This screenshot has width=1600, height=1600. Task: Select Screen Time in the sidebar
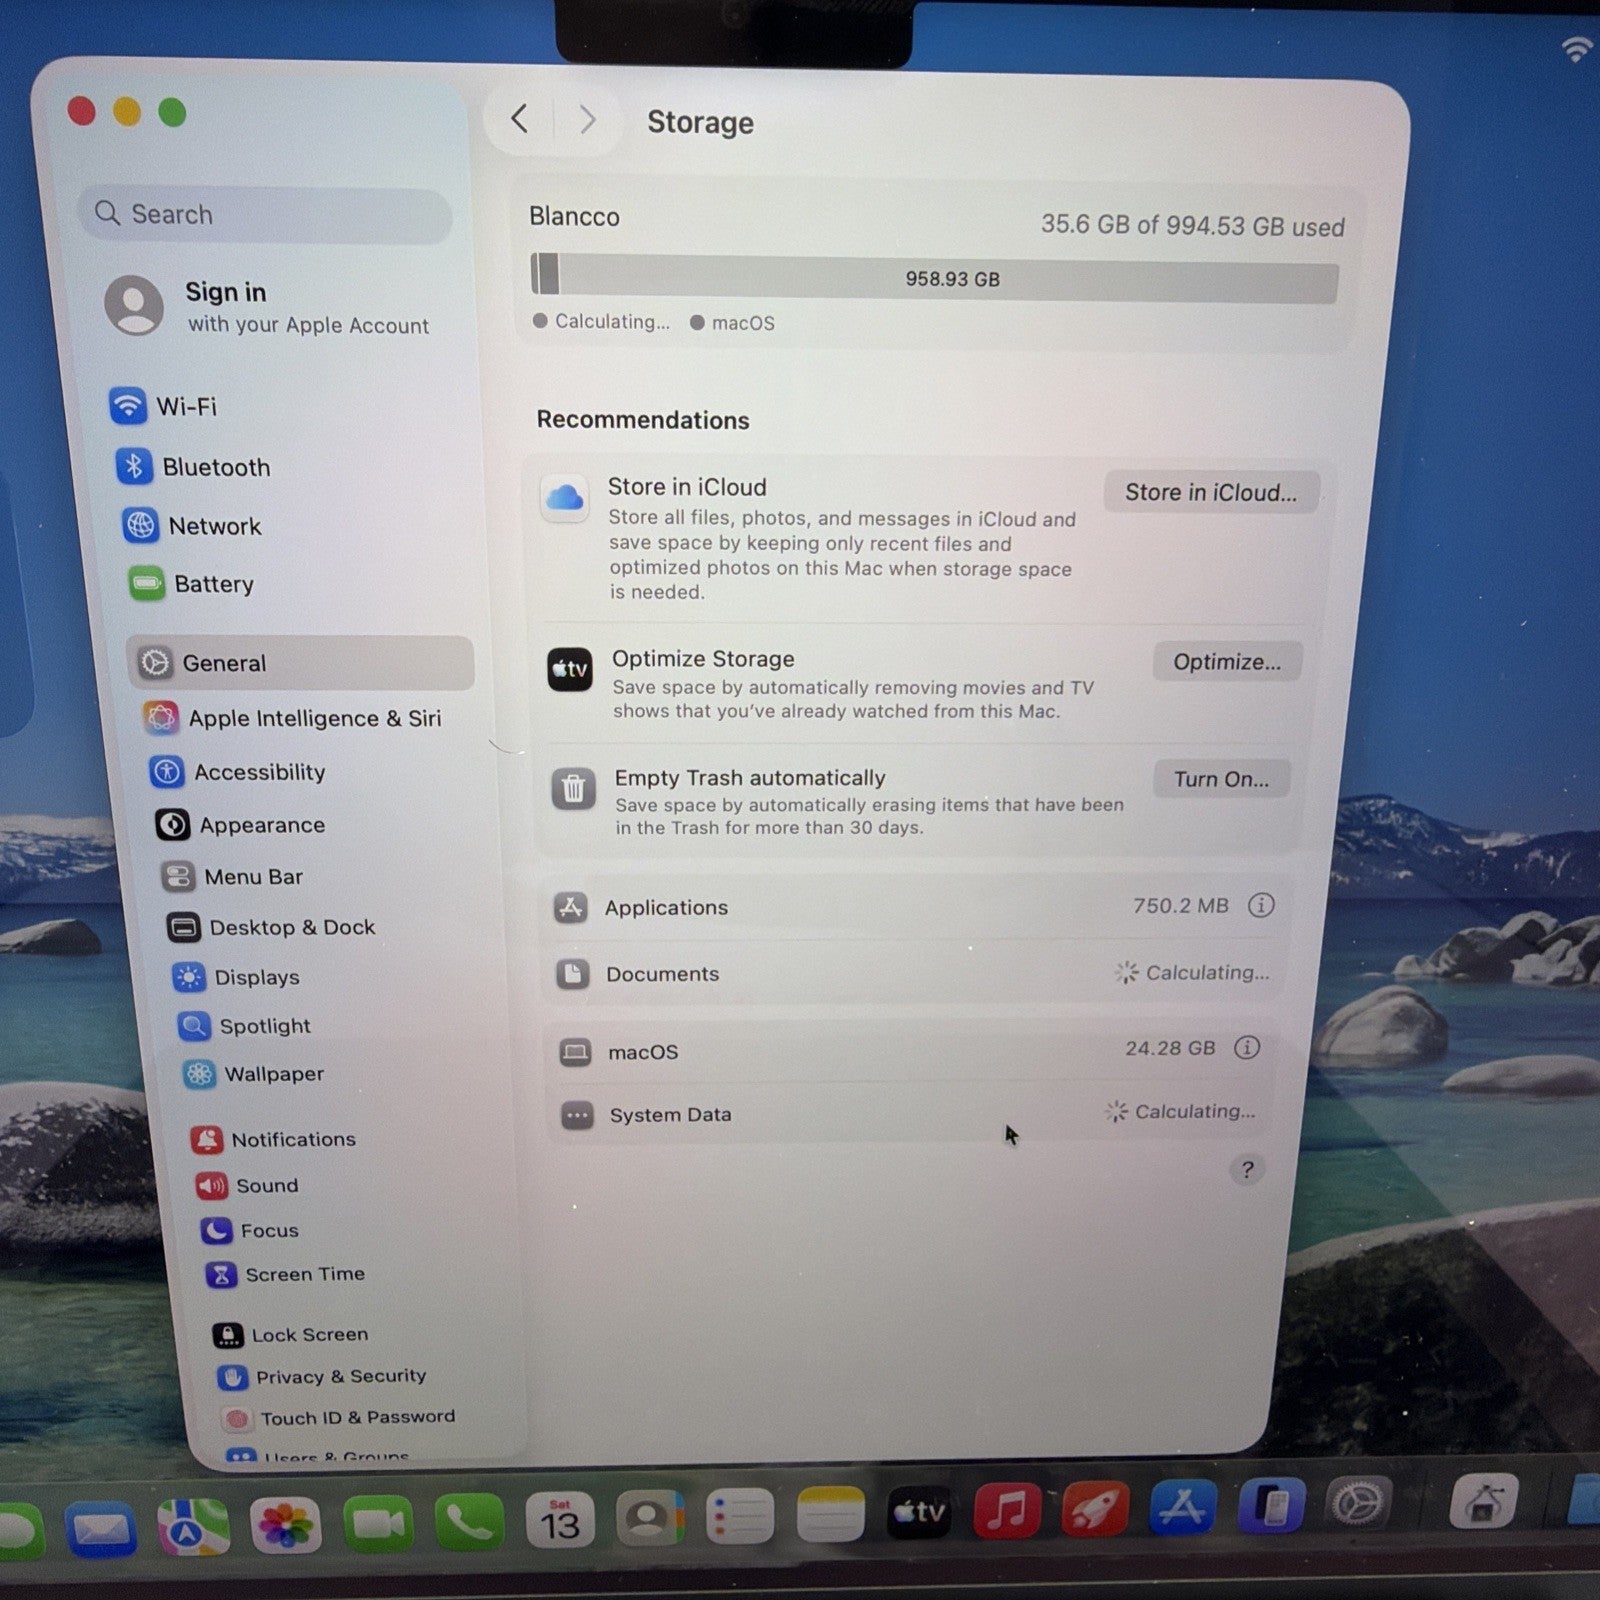click(x=286, y=1274)
